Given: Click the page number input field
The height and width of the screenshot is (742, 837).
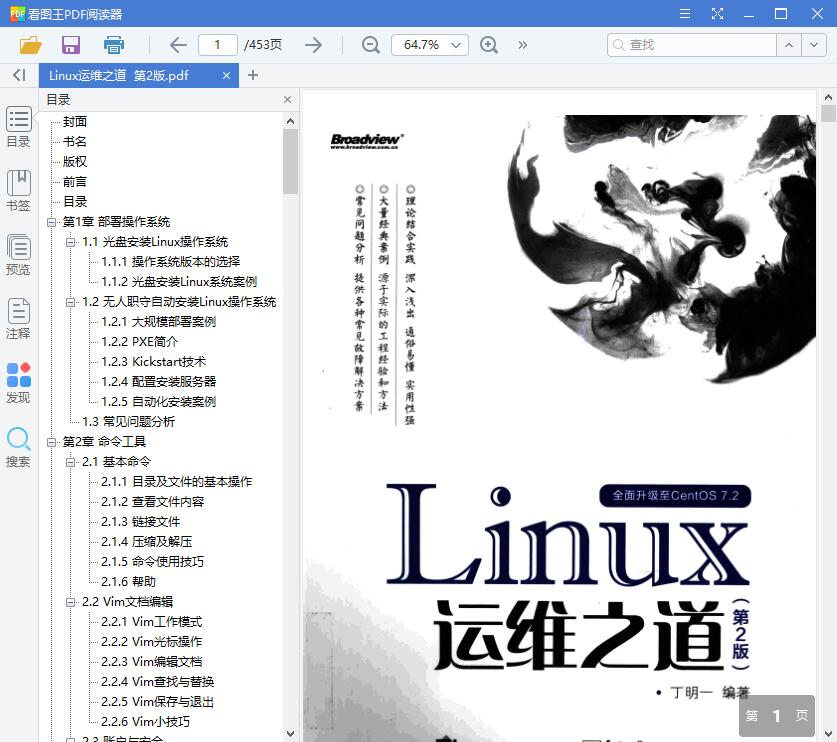Looking at the screenshot, I should click(218, 45).
